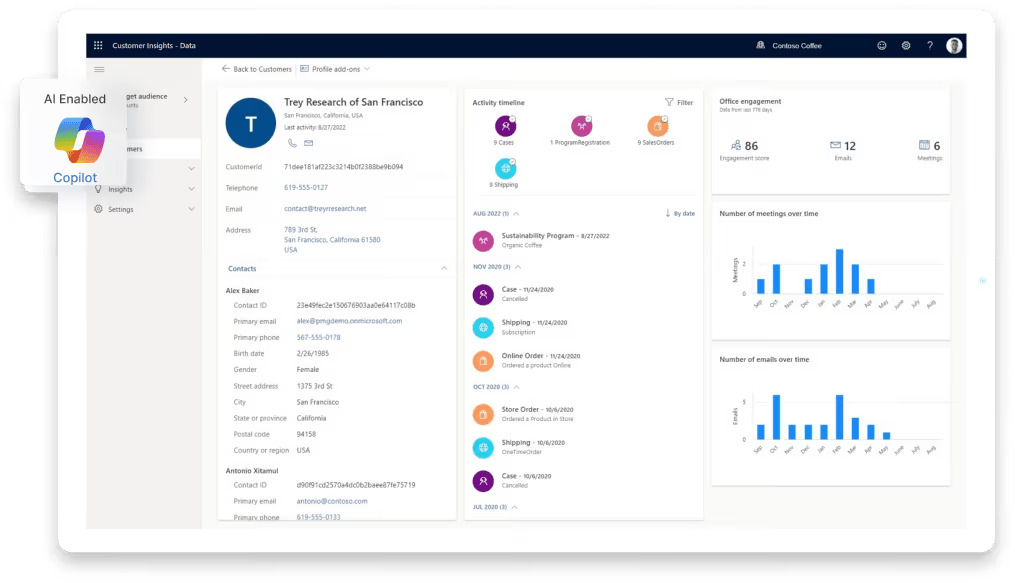Click the Office engagement heading
The image size is (1015, 583).
point(750,102)
